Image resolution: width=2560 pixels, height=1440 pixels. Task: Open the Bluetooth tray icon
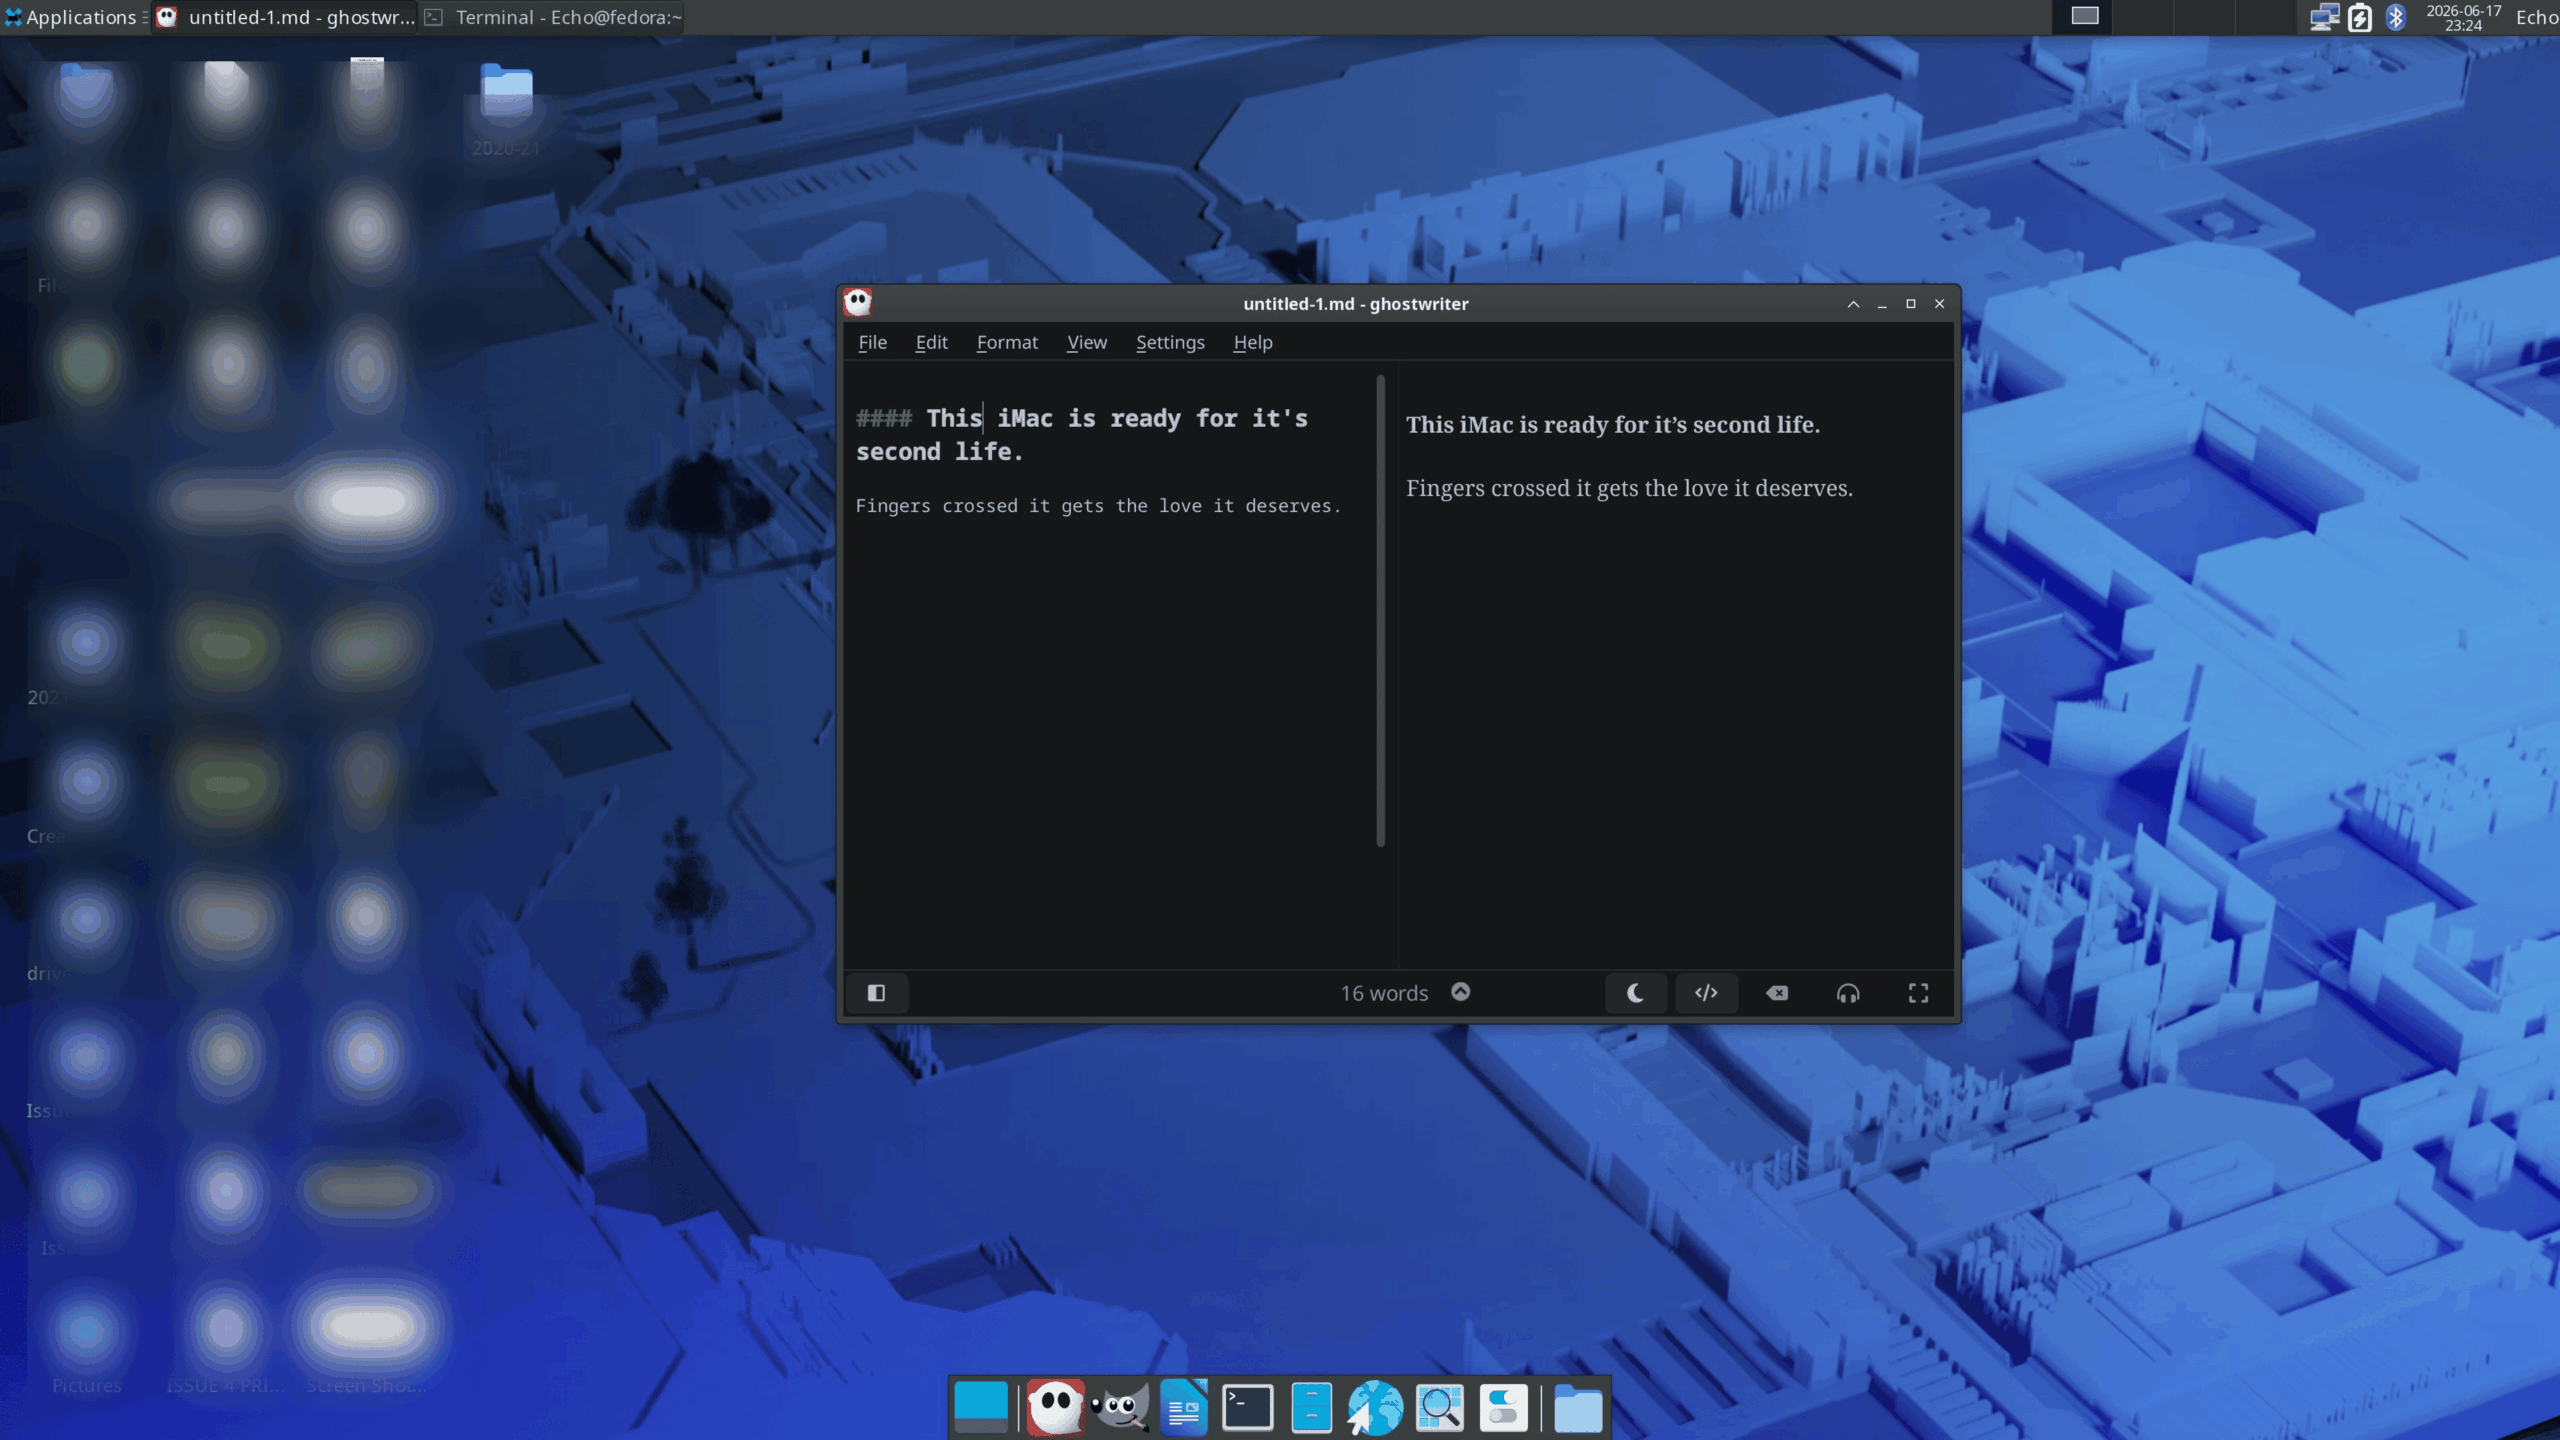[2396, 17]
